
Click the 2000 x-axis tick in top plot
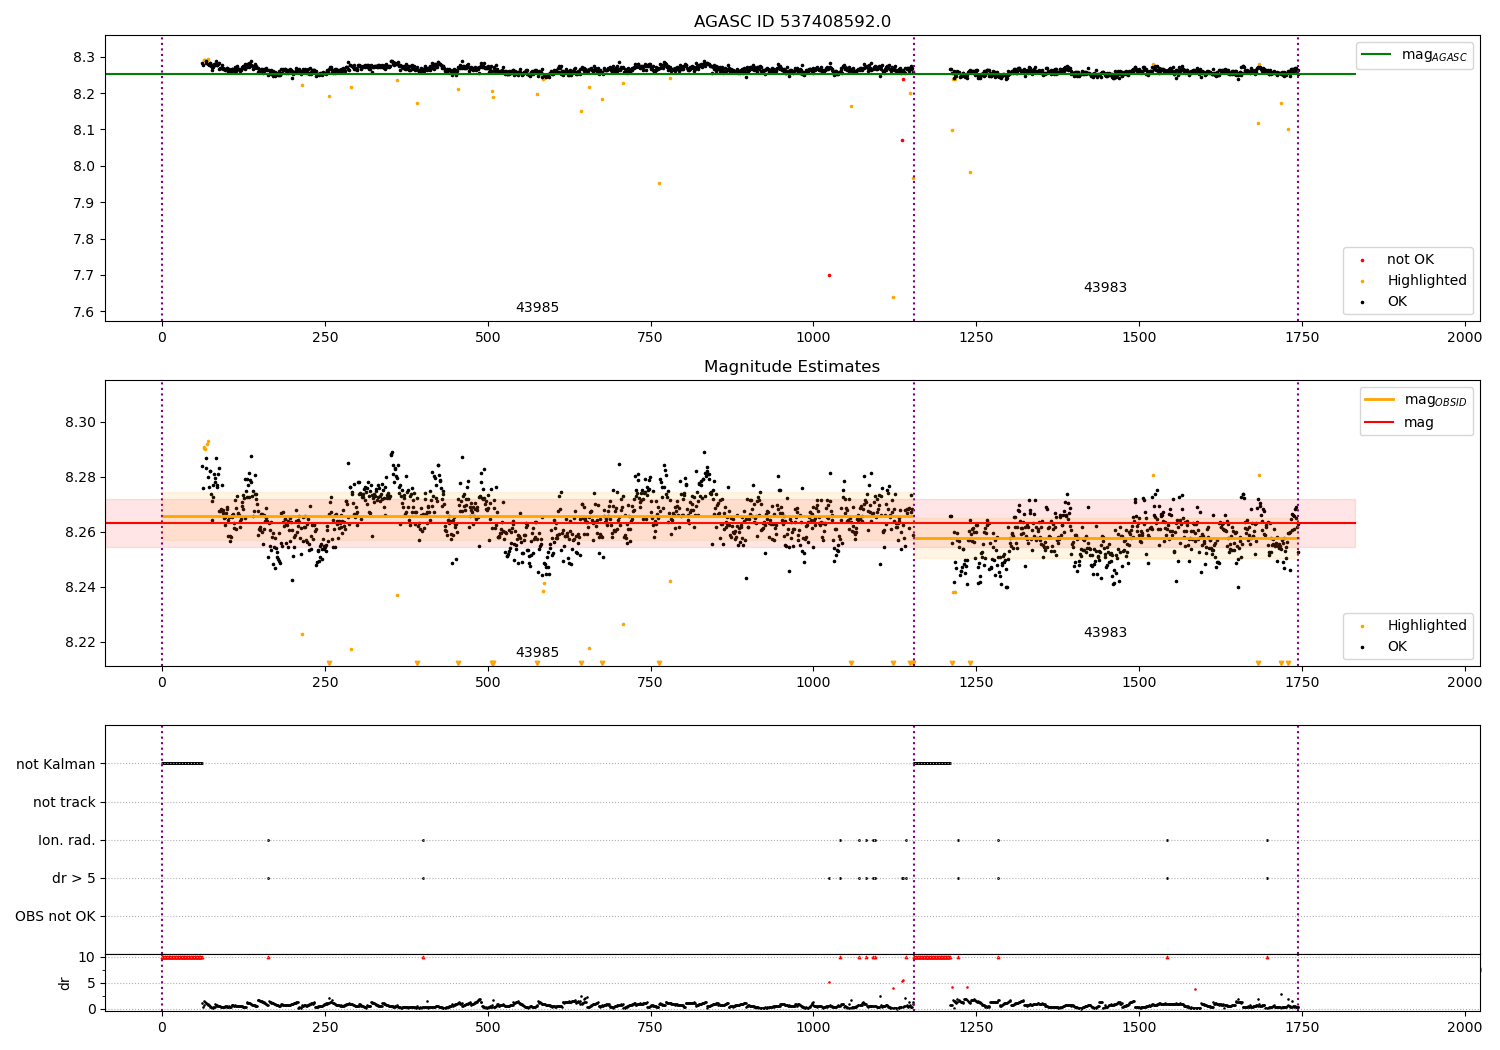click(x=1465, y=338)
